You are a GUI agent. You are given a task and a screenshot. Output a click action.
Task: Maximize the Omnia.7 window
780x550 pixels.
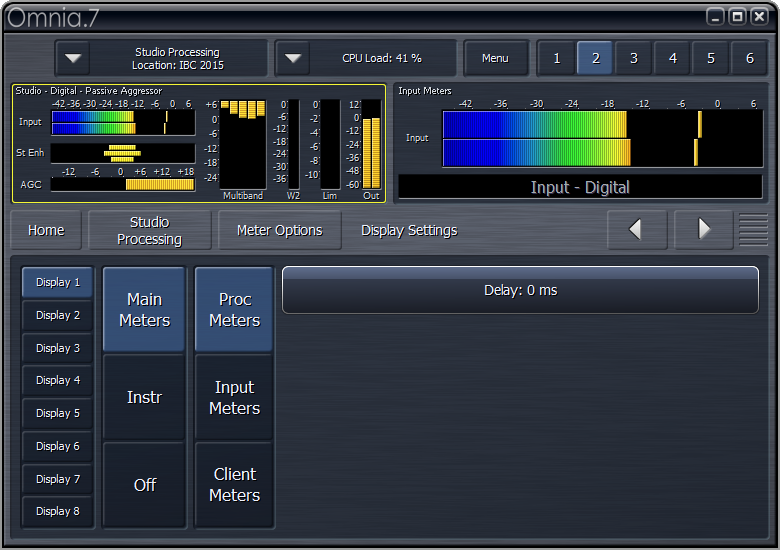(737, 17)
